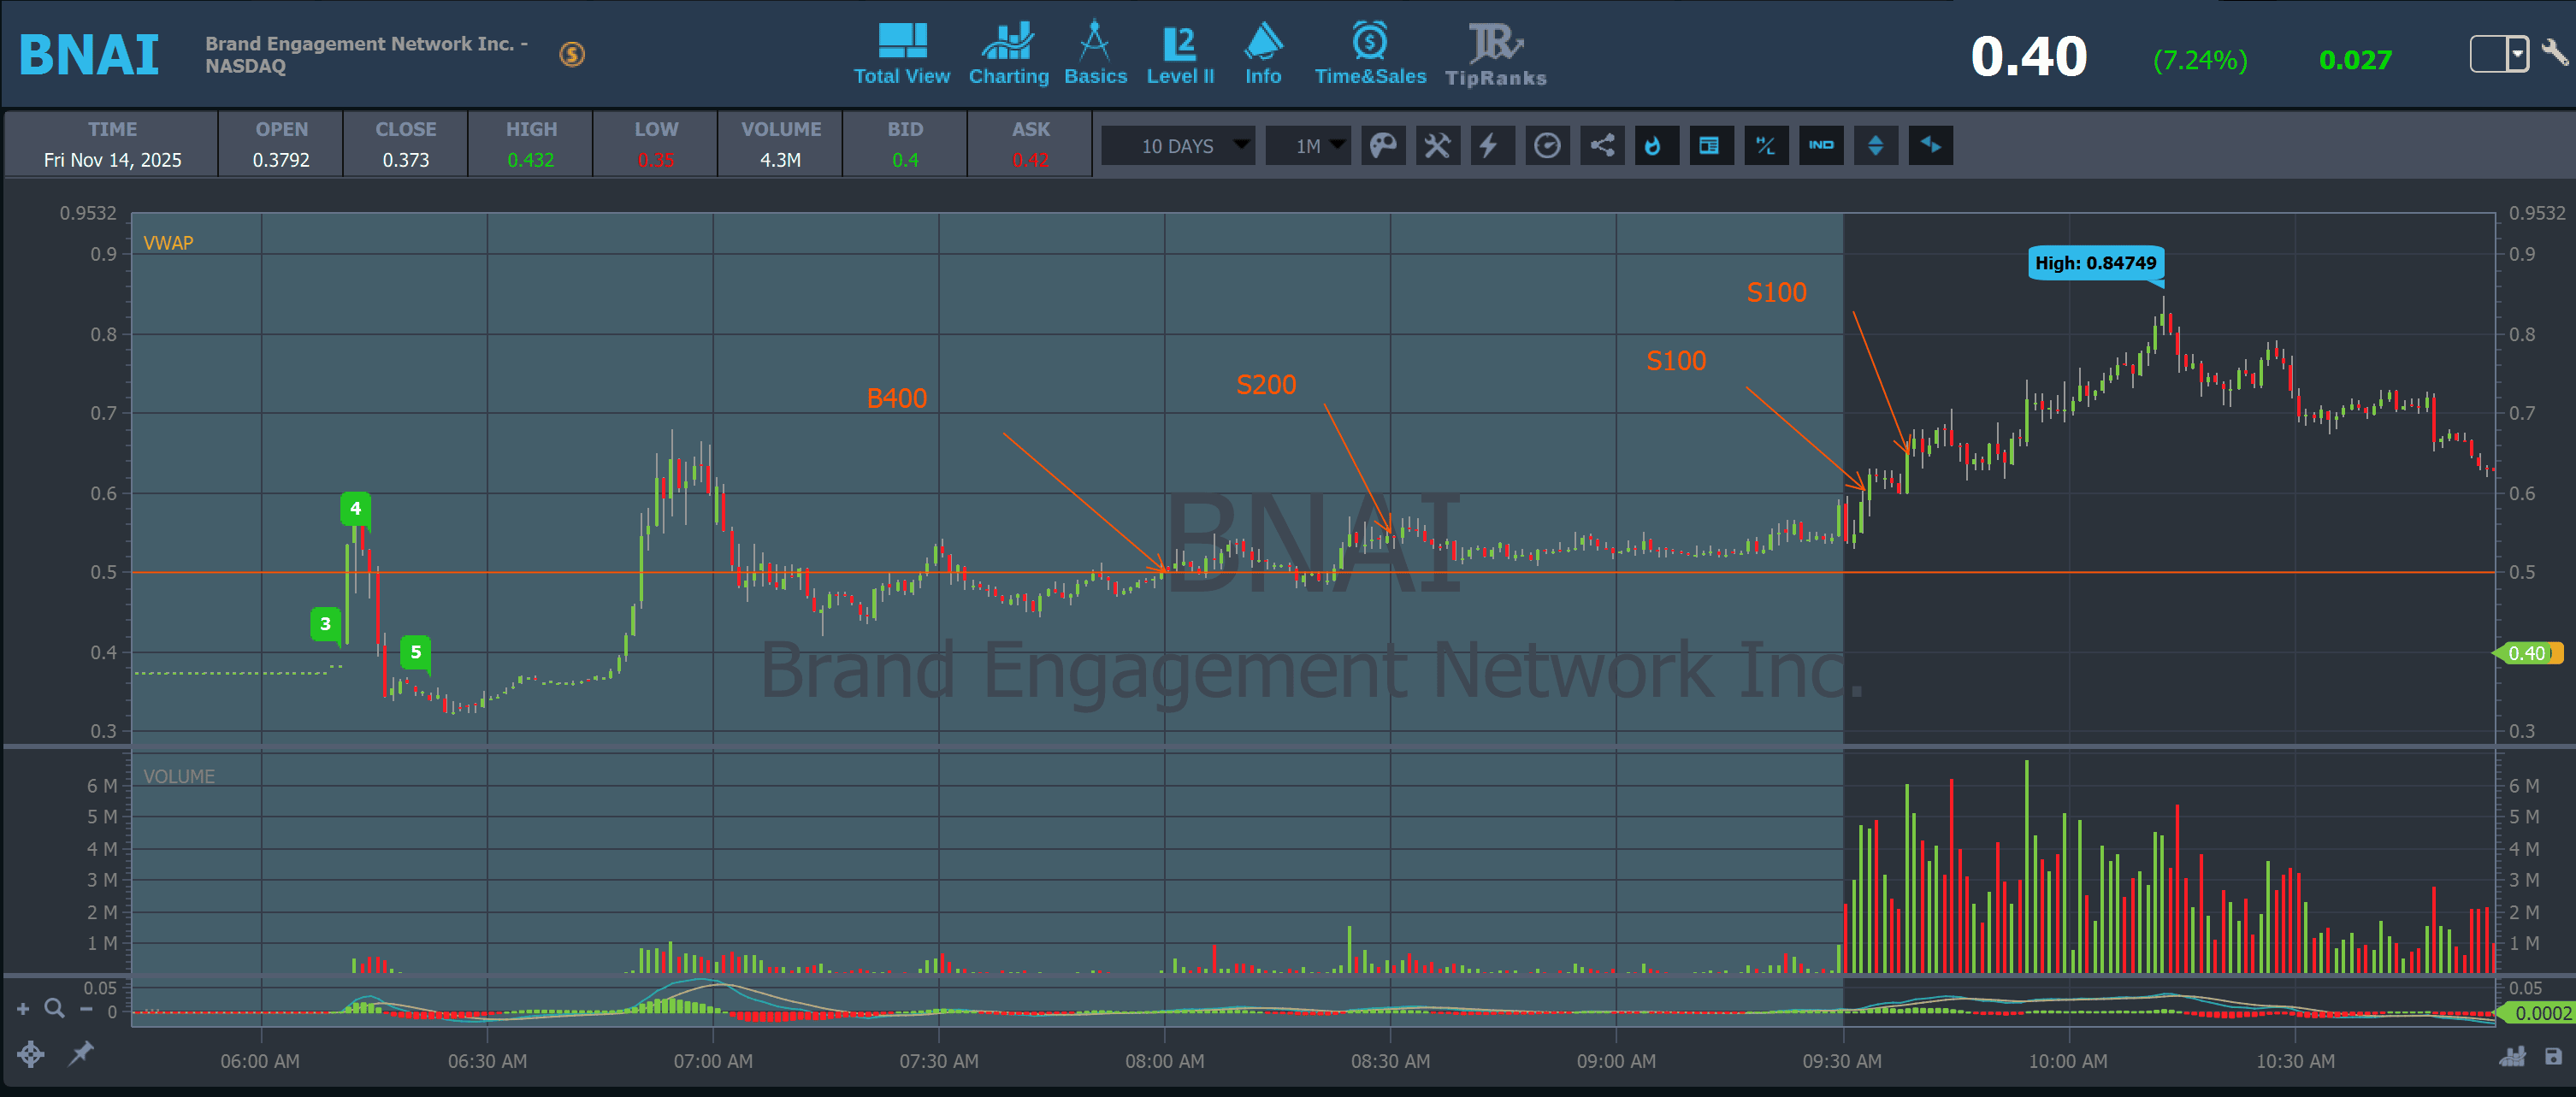Switch to the Level II tab
Screen dimensions: 2576x1097
click(x=1180, y=55)
